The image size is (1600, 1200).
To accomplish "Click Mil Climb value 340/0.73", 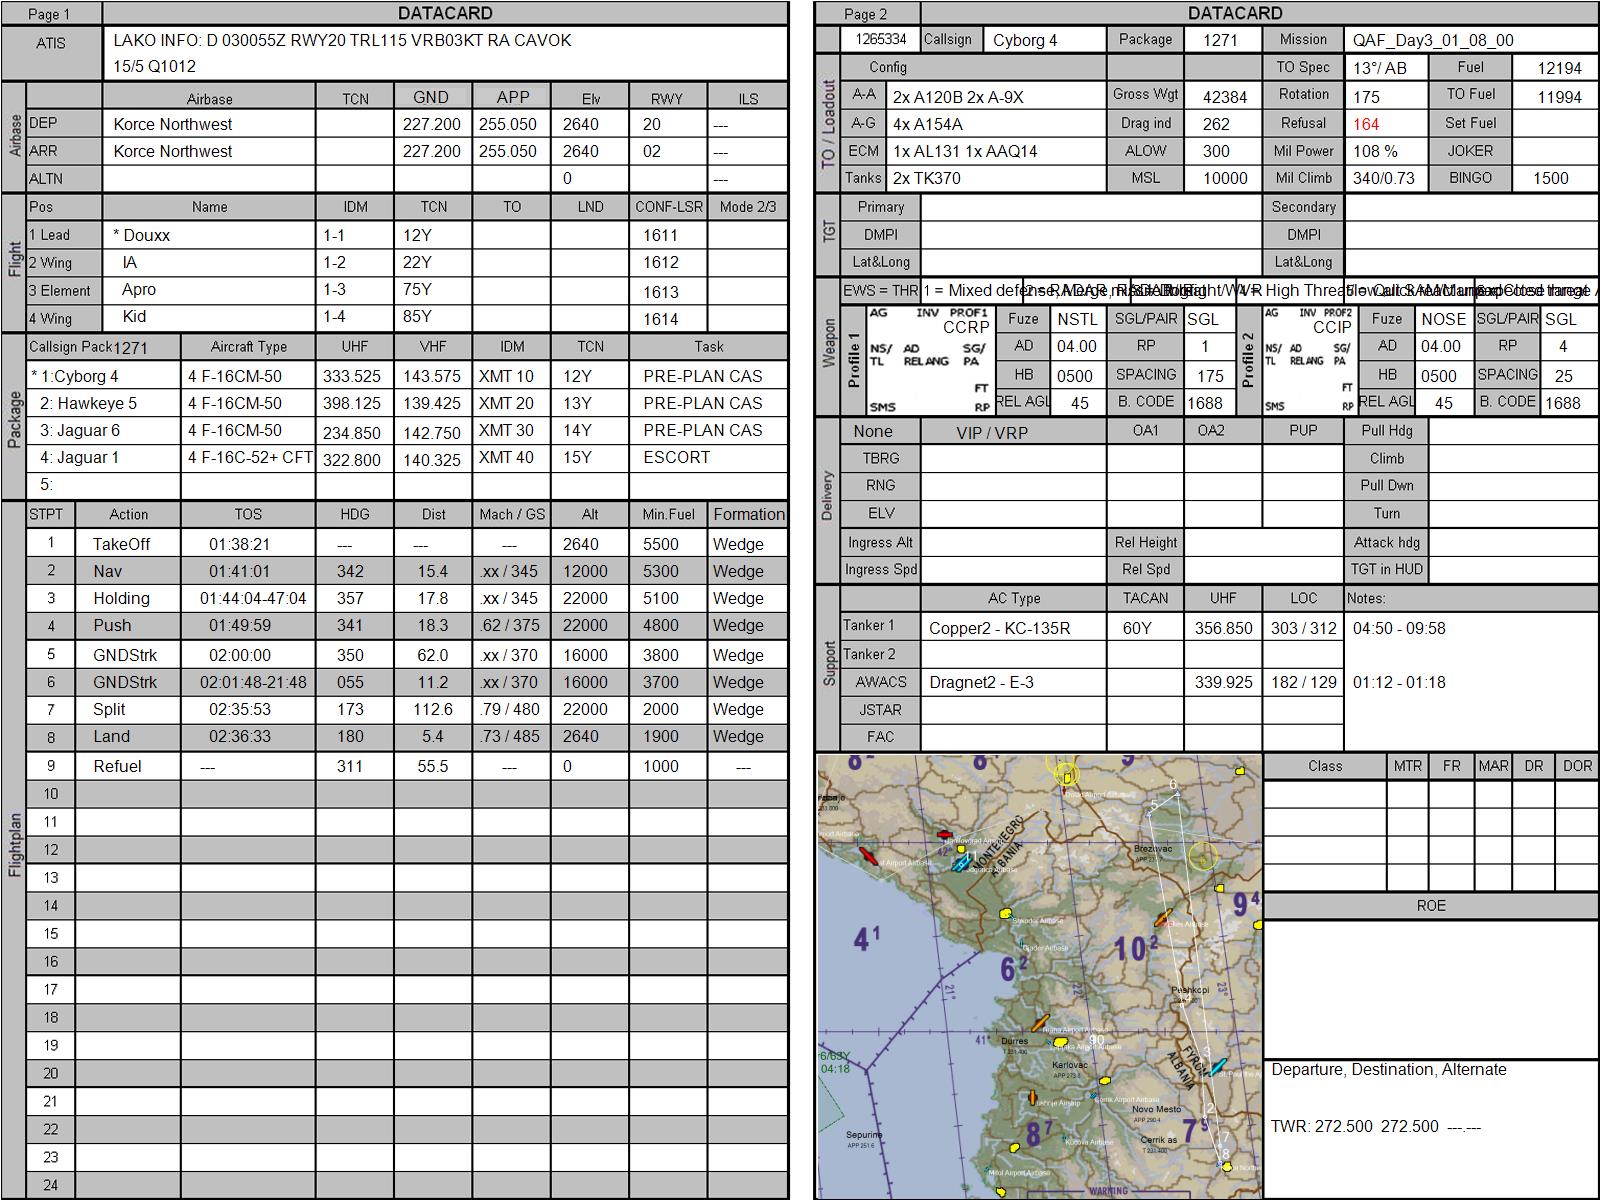I will 1385,179.
